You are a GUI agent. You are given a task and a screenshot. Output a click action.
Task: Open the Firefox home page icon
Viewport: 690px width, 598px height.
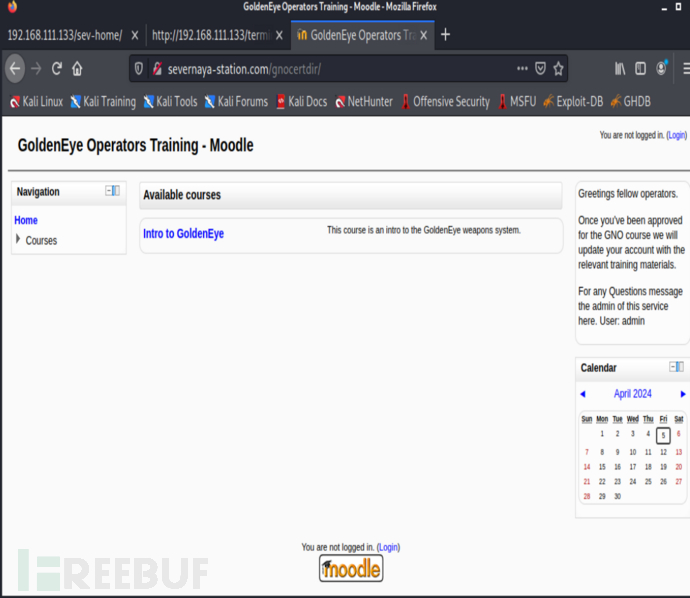pos(77,69)
